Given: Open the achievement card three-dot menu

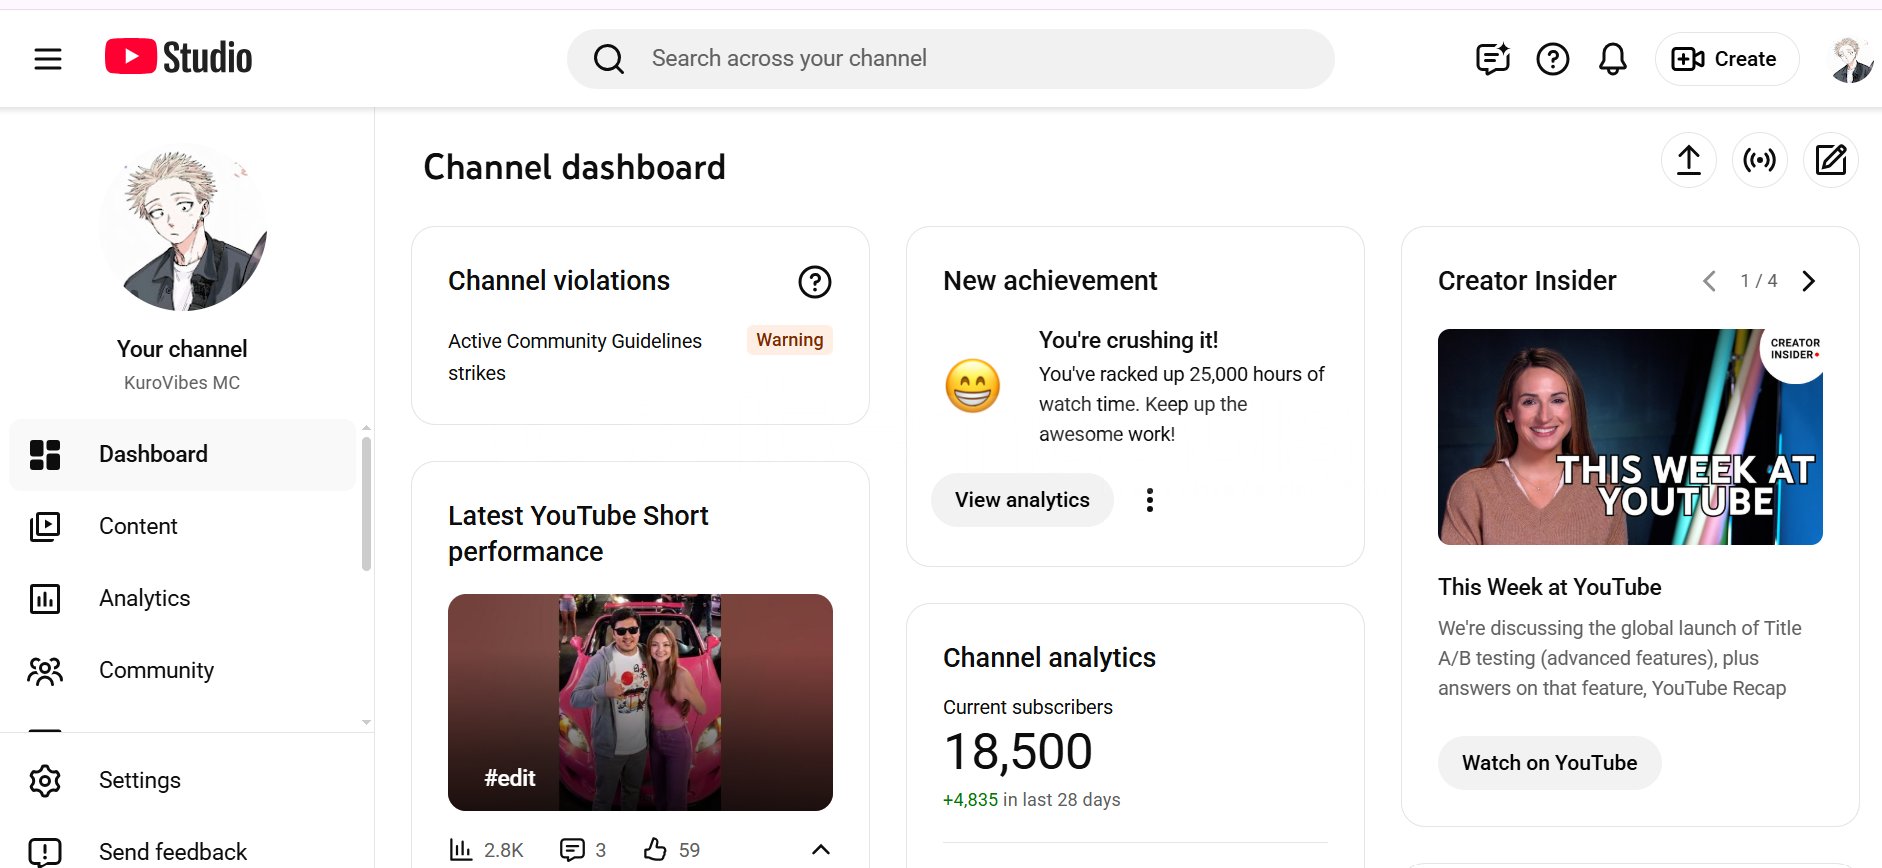Looking at the screenshot, I should tap(1150, 500).
